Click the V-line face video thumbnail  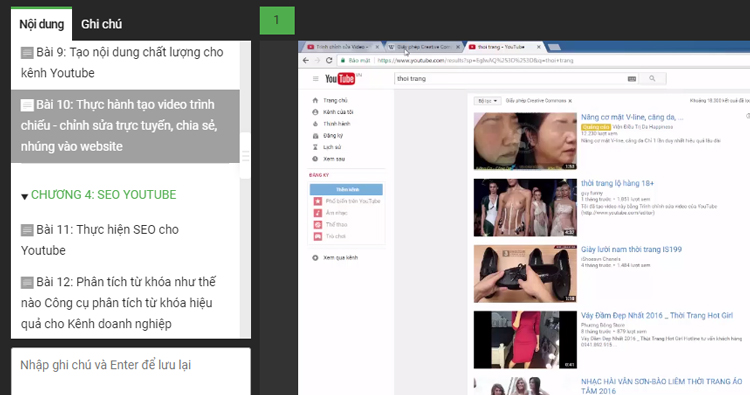pyautogui.click(x=525, y=142)
